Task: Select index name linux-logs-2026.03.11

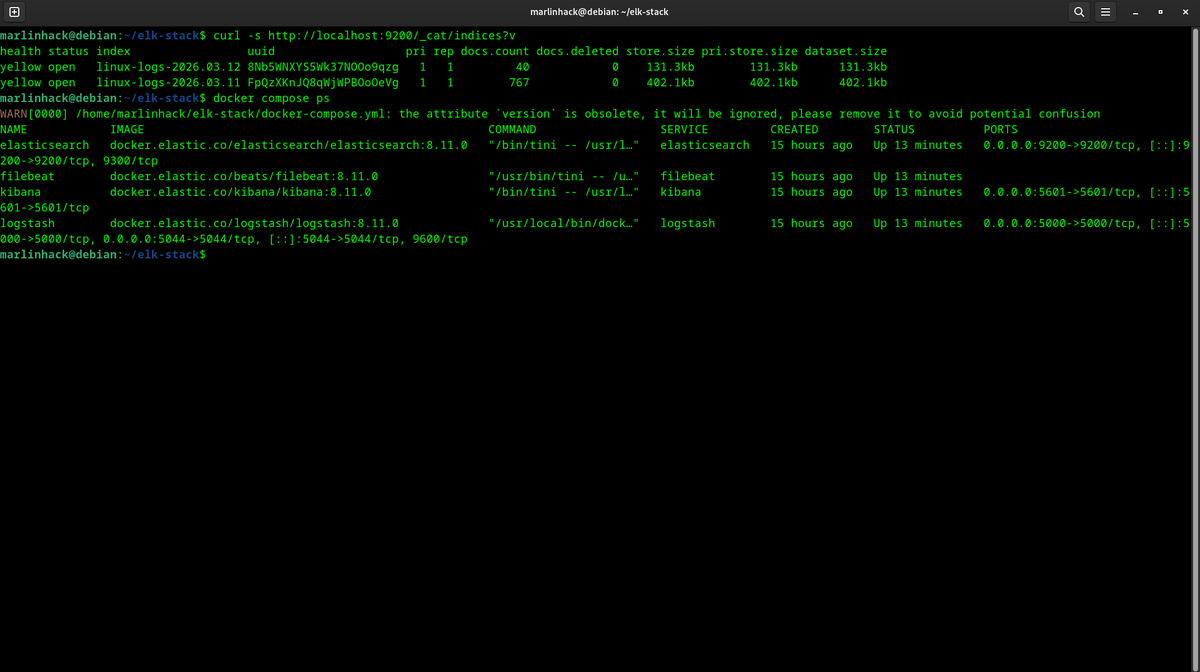Action: coord(168,83)
